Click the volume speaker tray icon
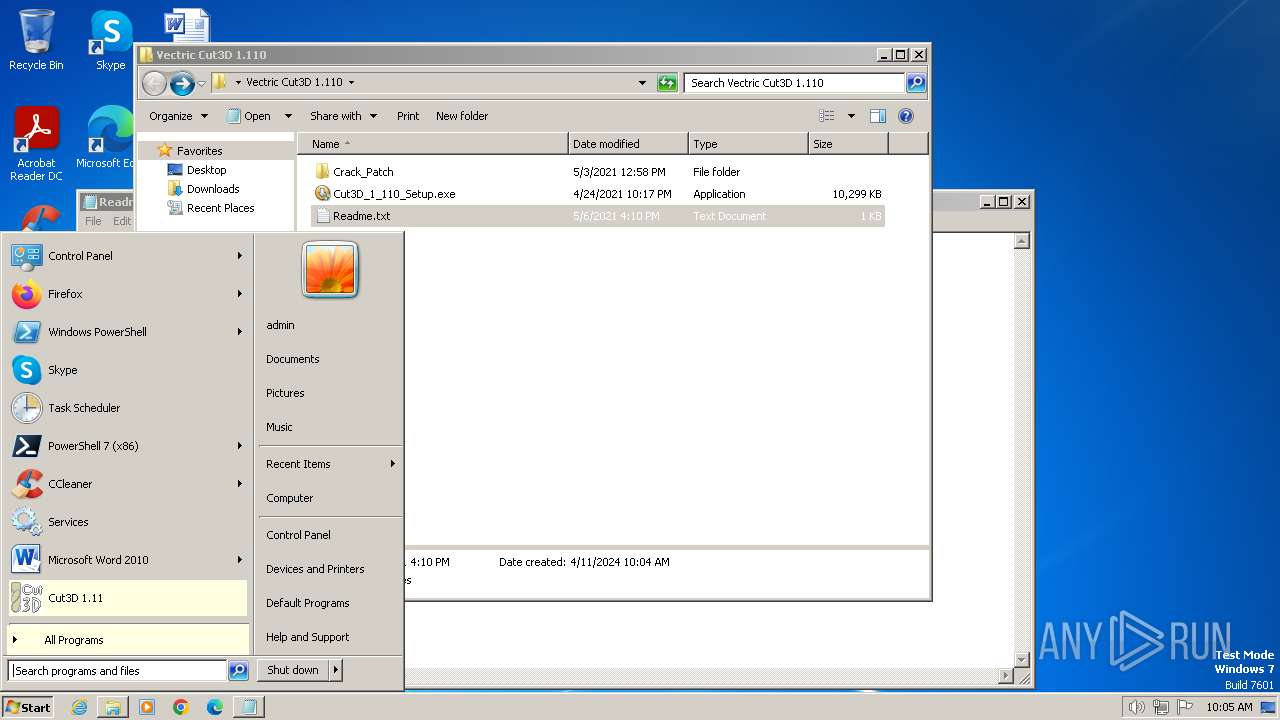The height and width of the screenshot is (720, 1280). click(1136, 707)
